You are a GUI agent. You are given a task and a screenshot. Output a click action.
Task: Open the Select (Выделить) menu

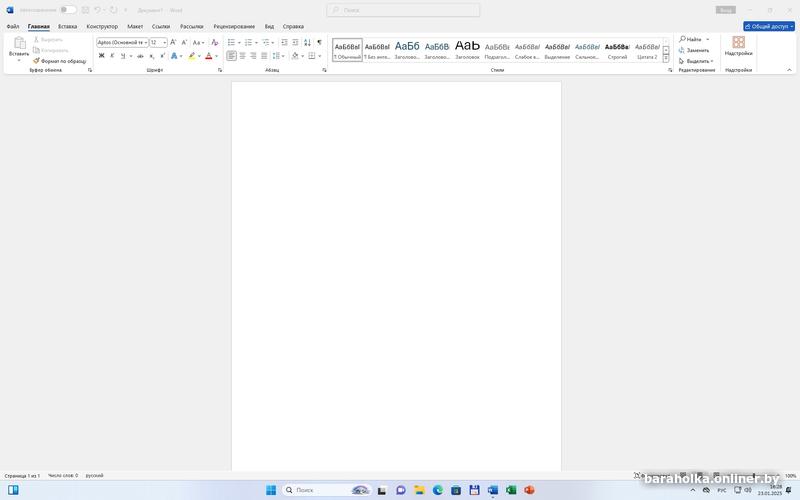[696, 61]
